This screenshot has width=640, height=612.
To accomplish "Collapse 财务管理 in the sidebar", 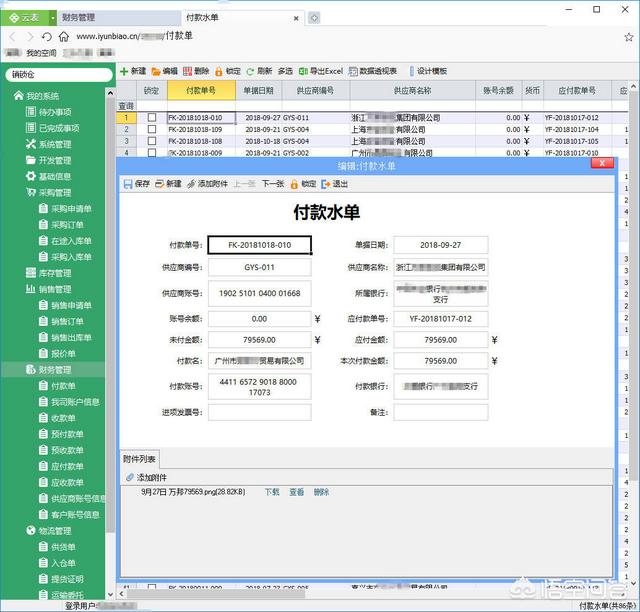I will tap(49, 369).
